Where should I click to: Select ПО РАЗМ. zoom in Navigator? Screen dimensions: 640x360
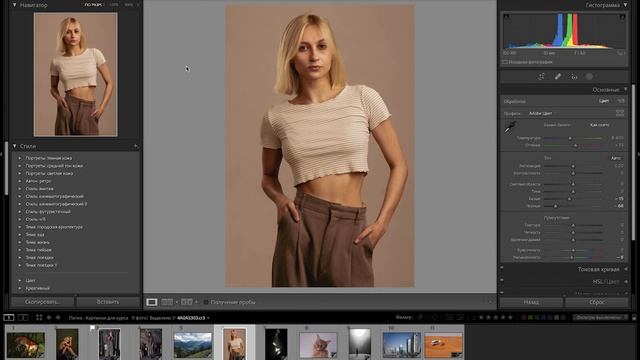point(93,5)
